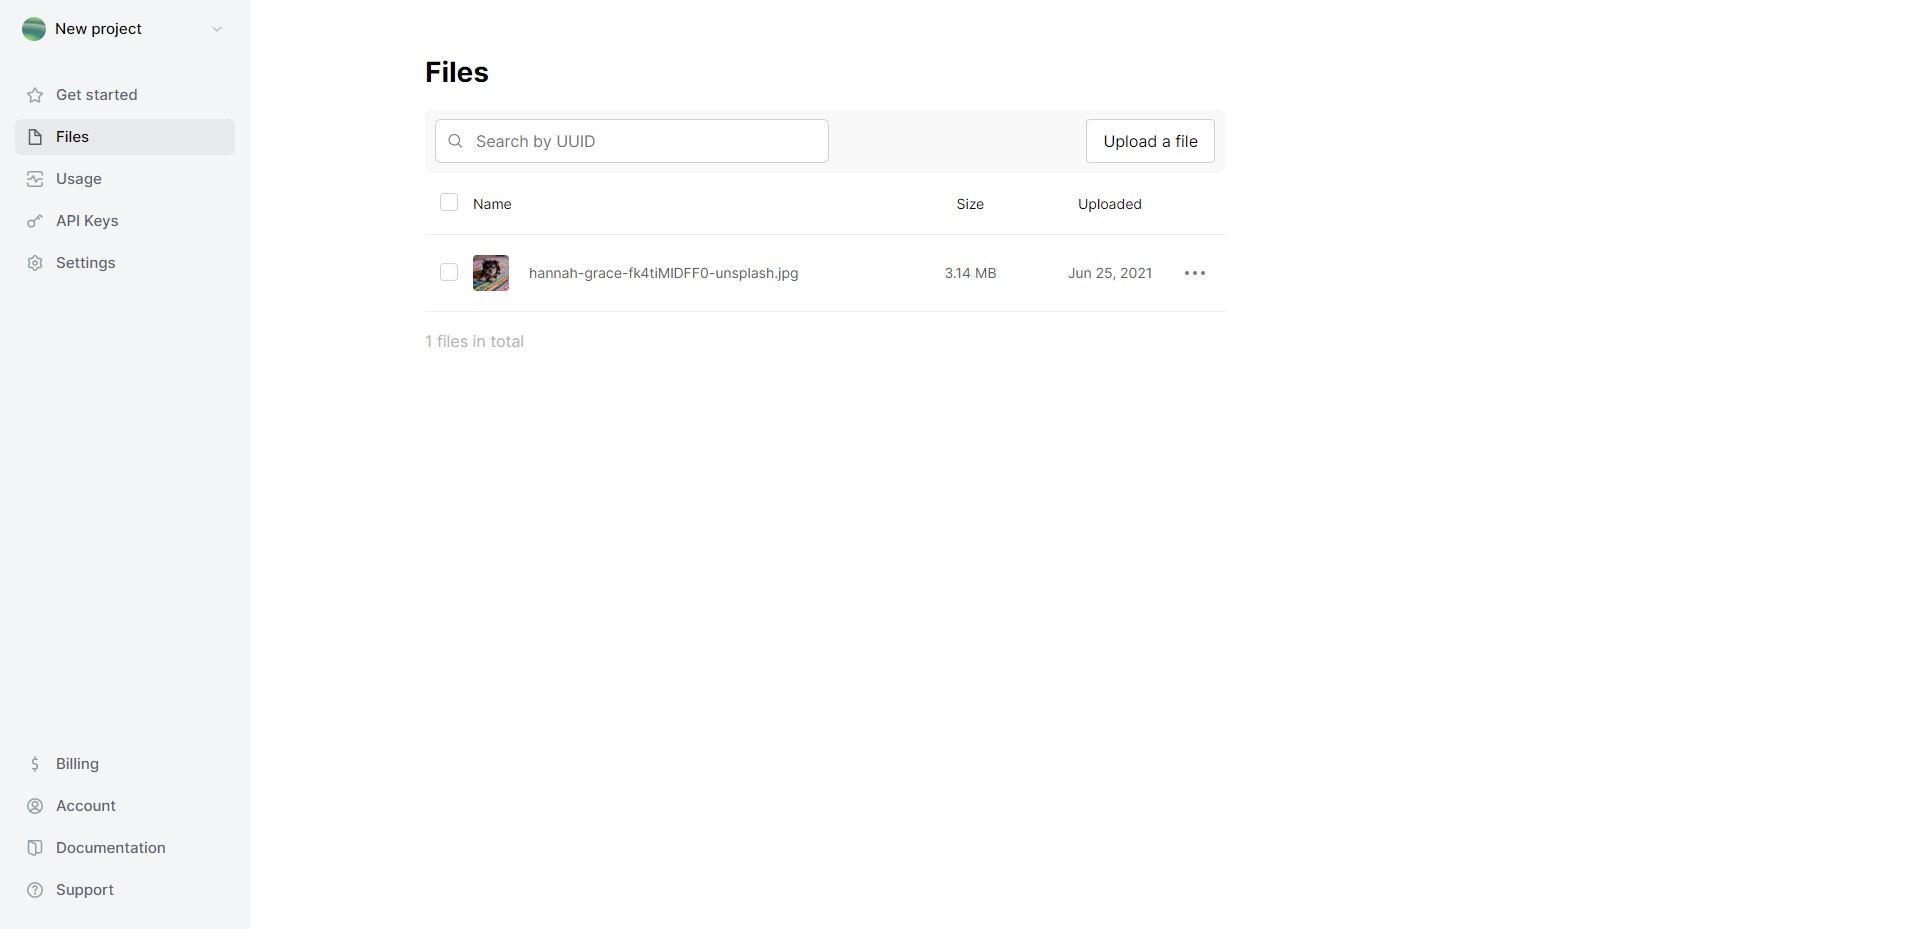Click the Billing lightning icon
1920x929 pixels.
[x=35, y=763]
